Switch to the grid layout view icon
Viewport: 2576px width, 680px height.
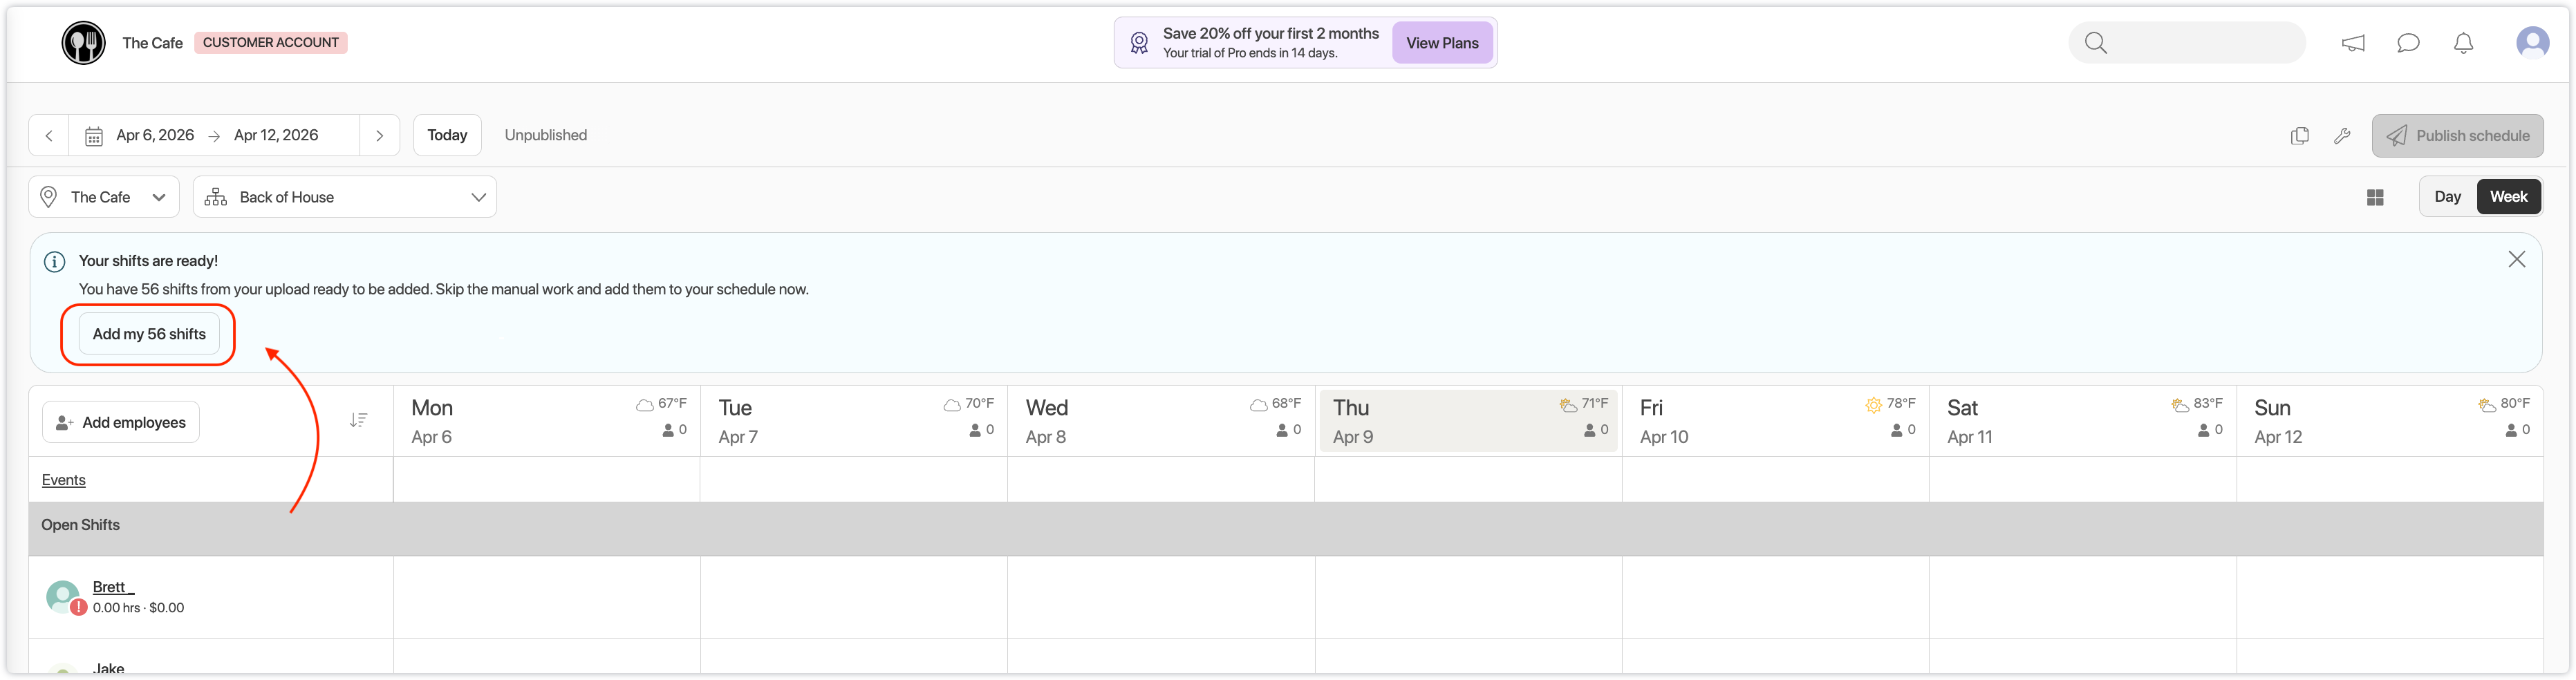click(x=2375, y=198)
